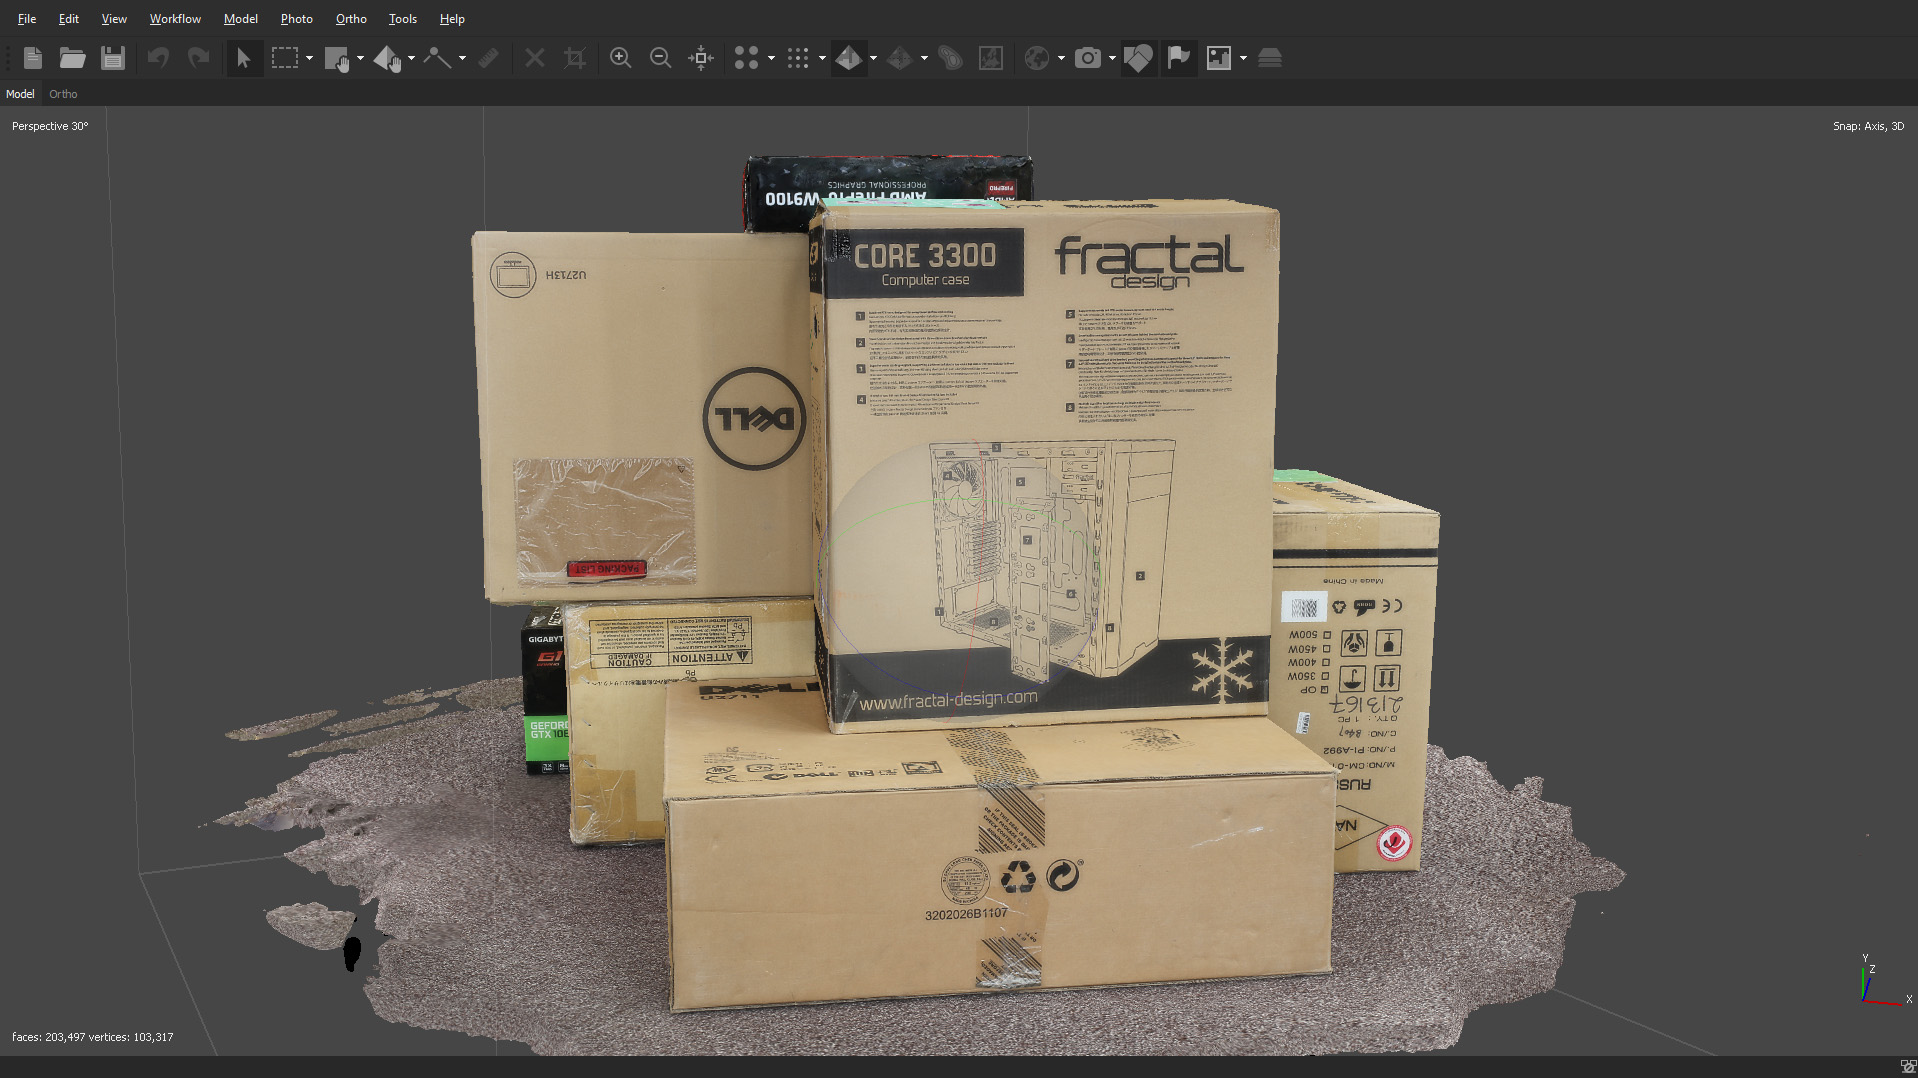1918x1078 pixels.
Task: Open the Workflow menu
Action: 175,19
